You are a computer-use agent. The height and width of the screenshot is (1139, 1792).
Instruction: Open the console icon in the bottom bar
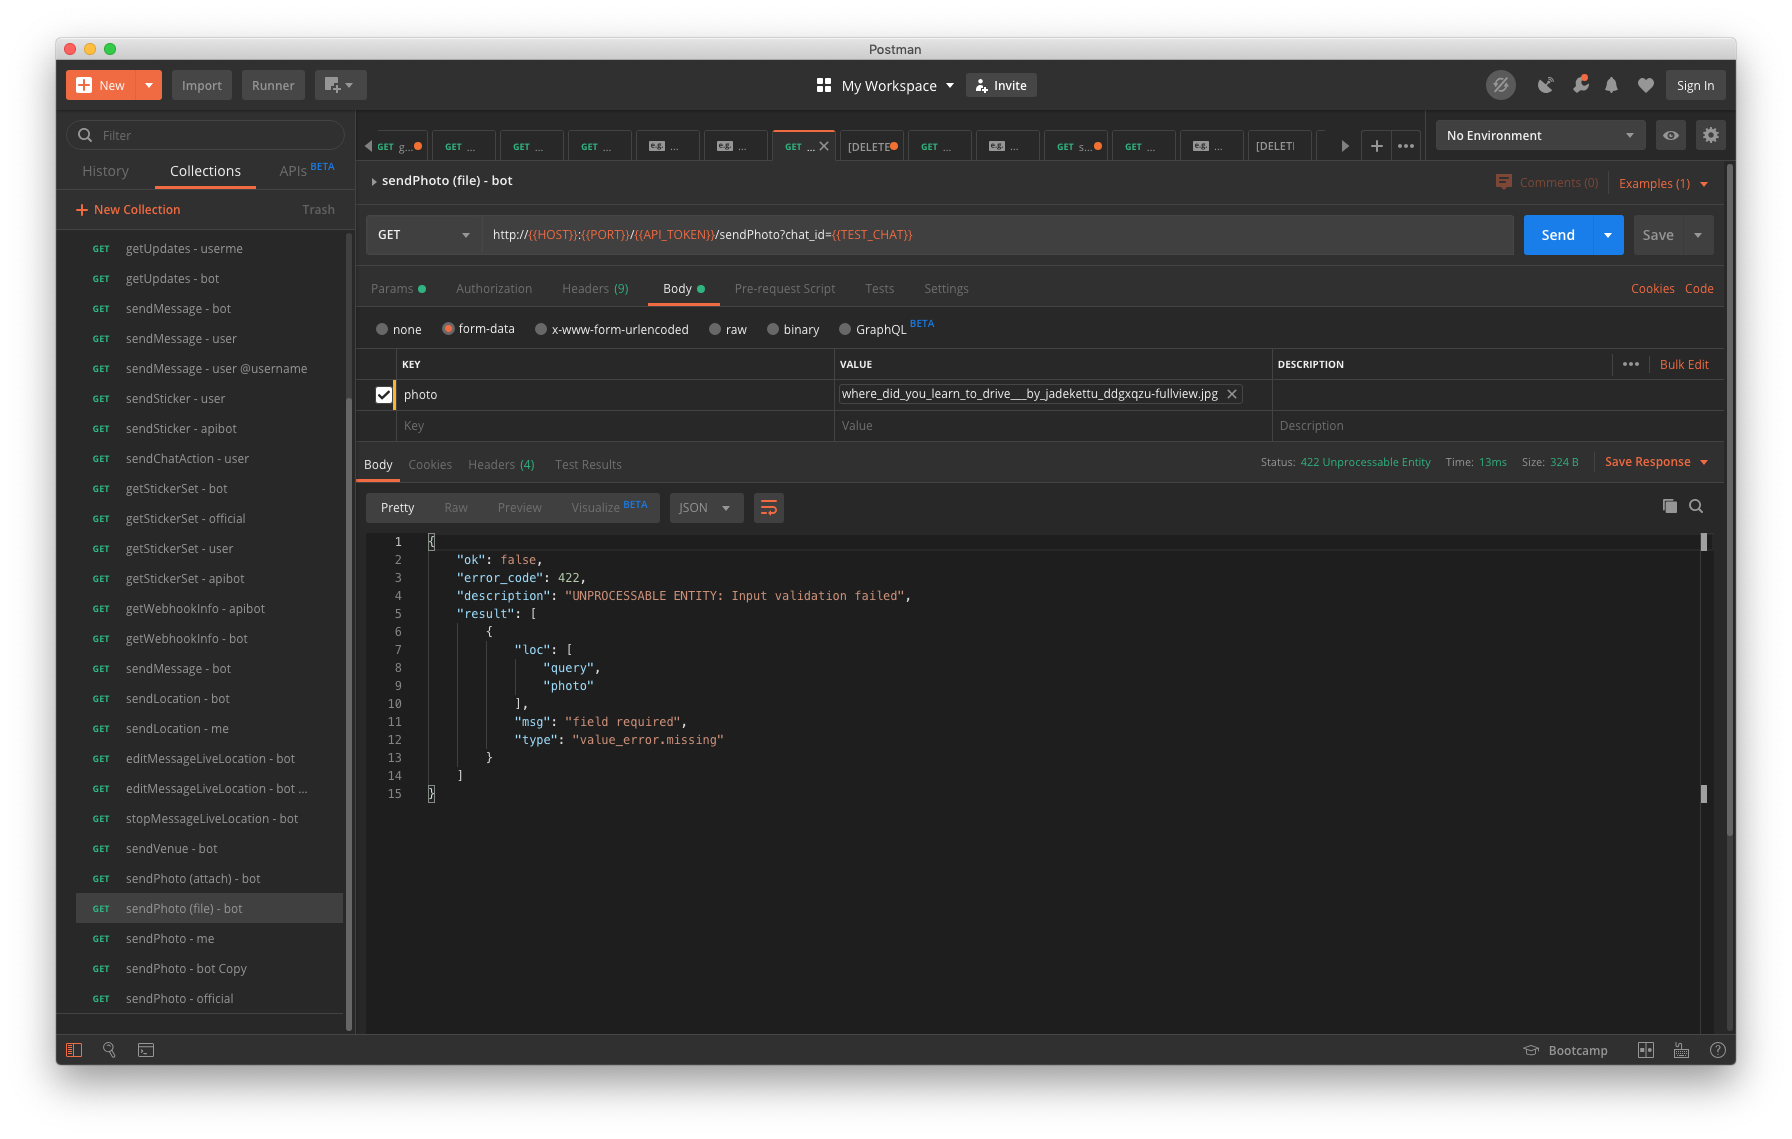coord(145,1050)
